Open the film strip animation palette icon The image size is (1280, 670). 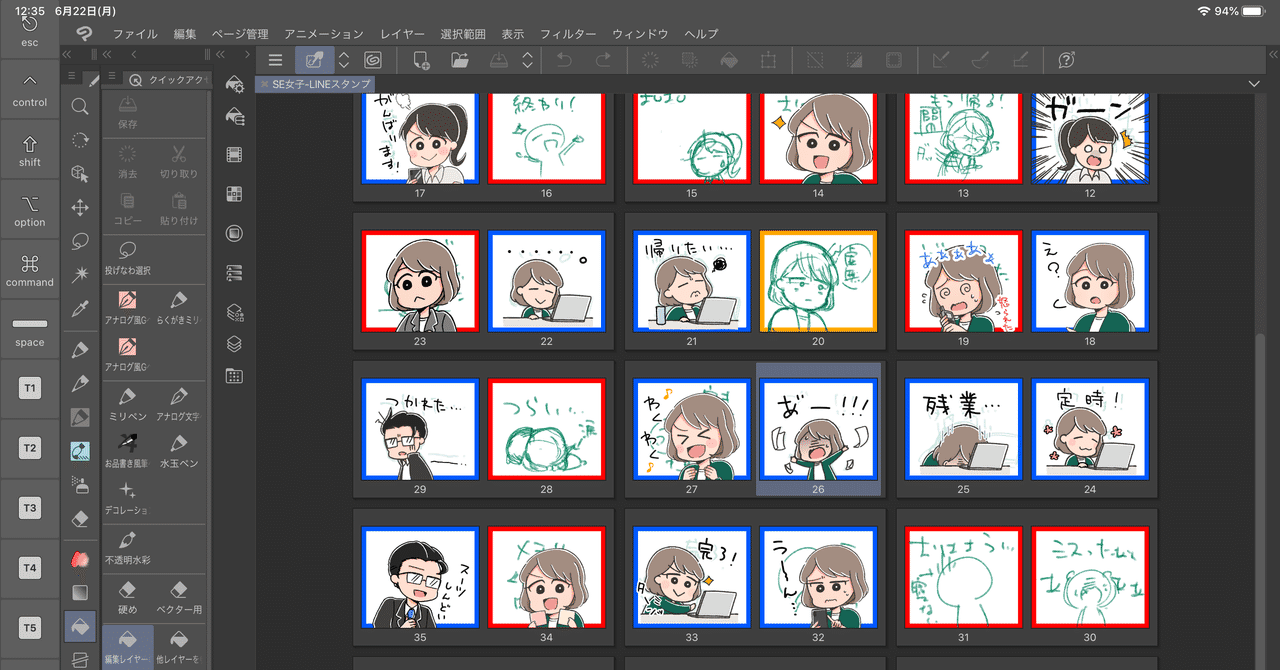(234, 154)
